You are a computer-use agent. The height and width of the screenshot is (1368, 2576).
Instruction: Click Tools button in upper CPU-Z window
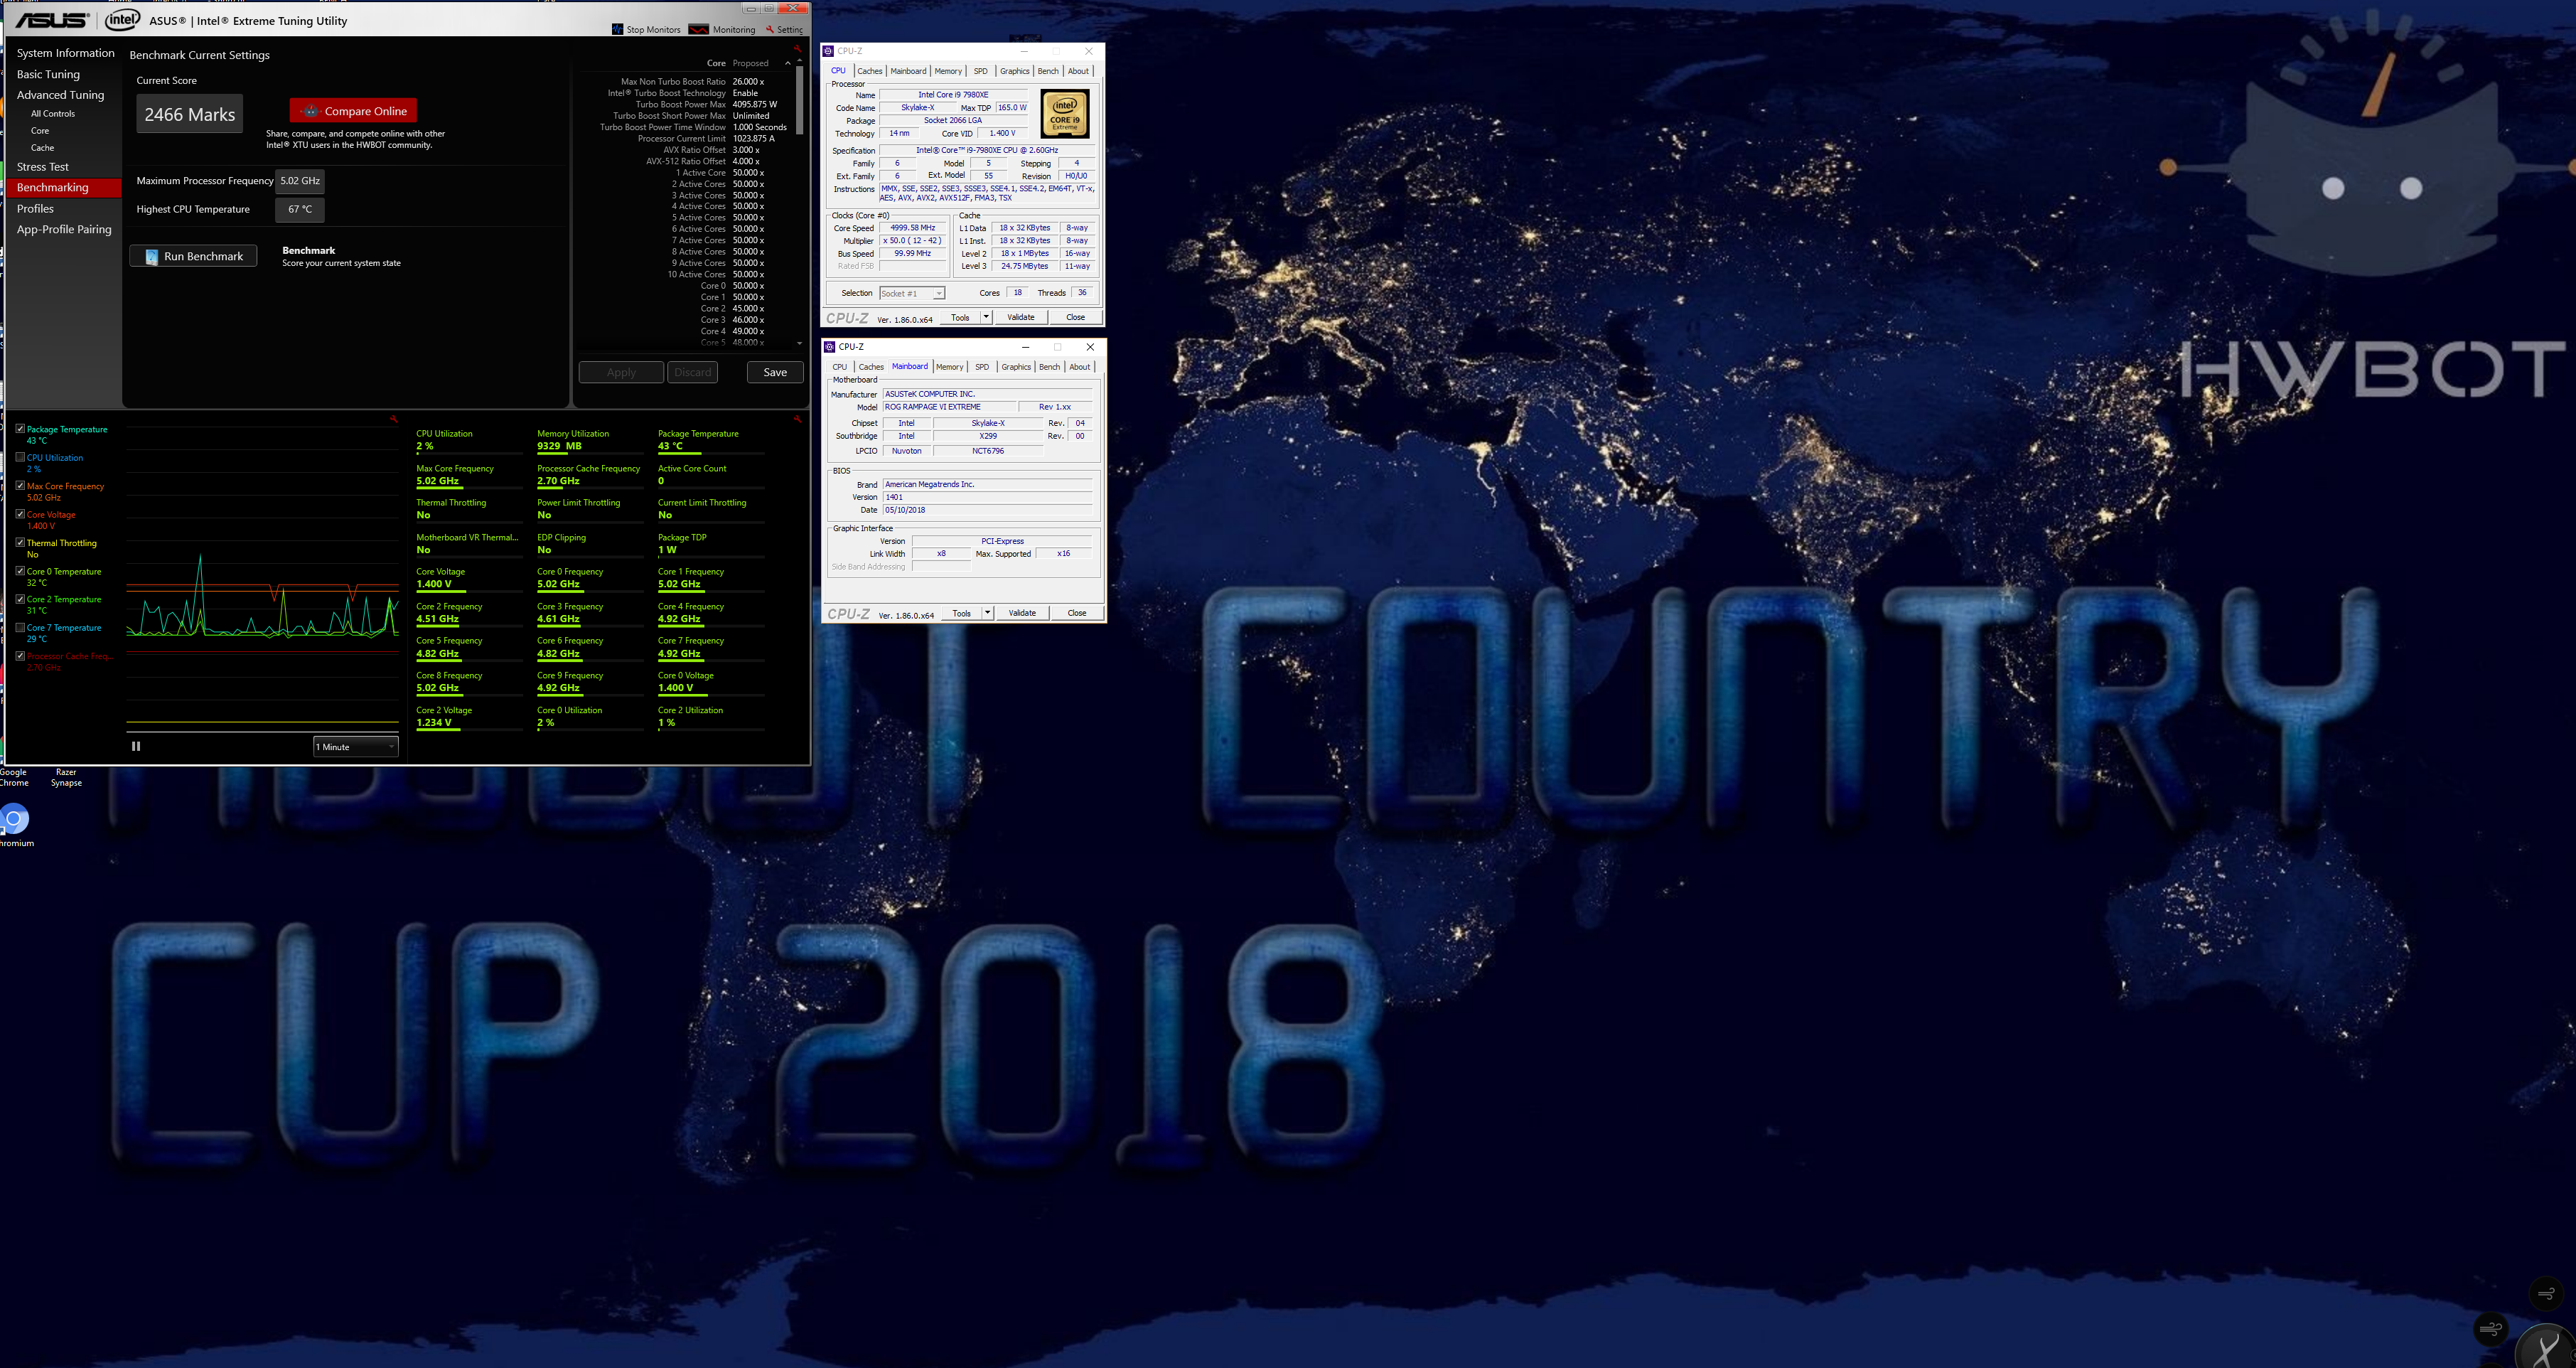tap(960, 317)
